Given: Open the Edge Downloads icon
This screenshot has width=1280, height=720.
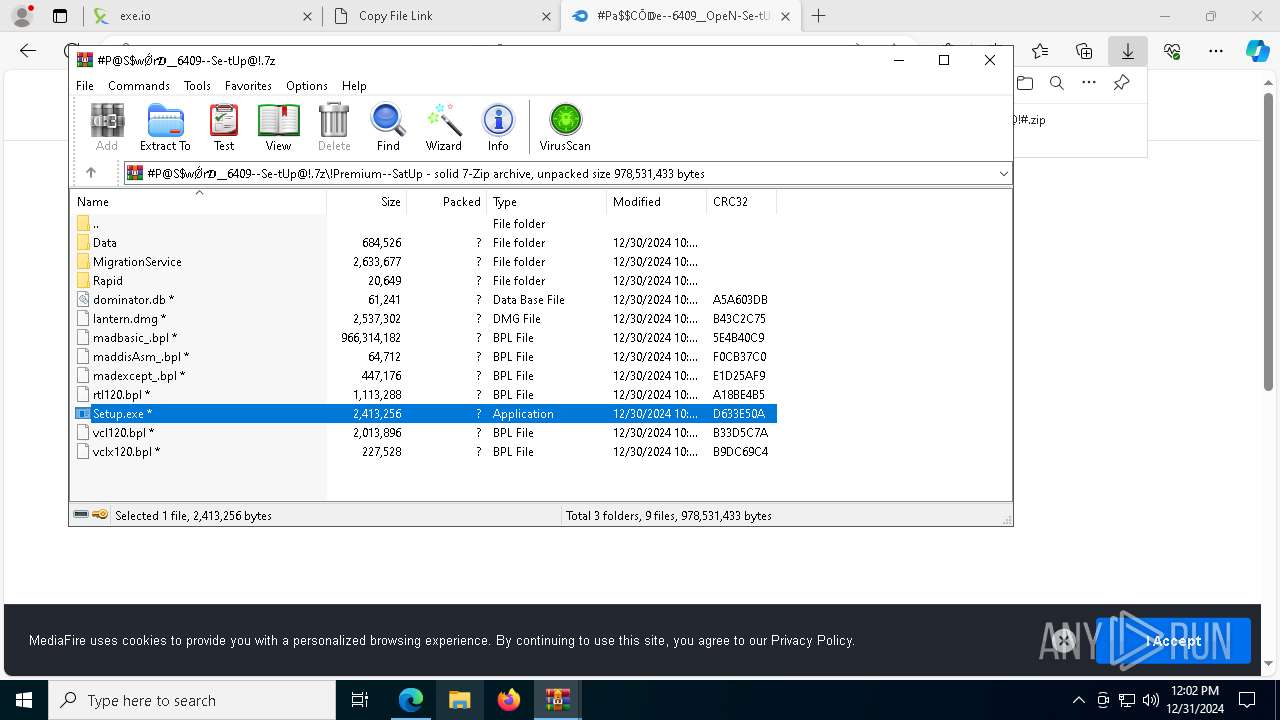Looking at the screenshot, I should tap(1128, 51).
